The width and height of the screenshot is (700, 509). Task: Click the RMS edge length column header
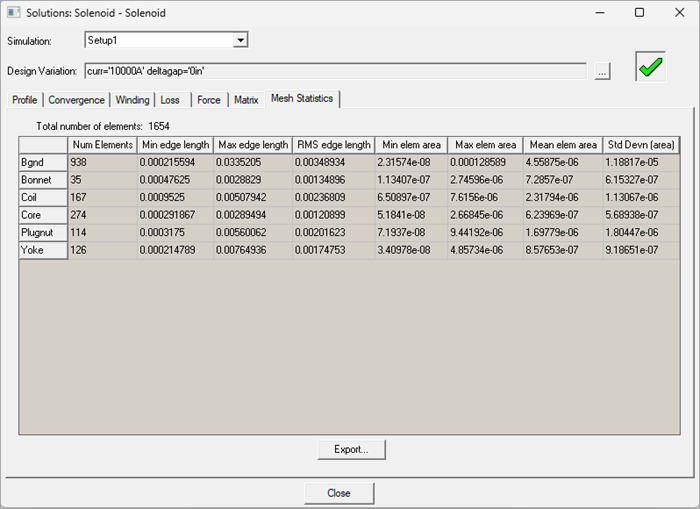pos(333,145)
